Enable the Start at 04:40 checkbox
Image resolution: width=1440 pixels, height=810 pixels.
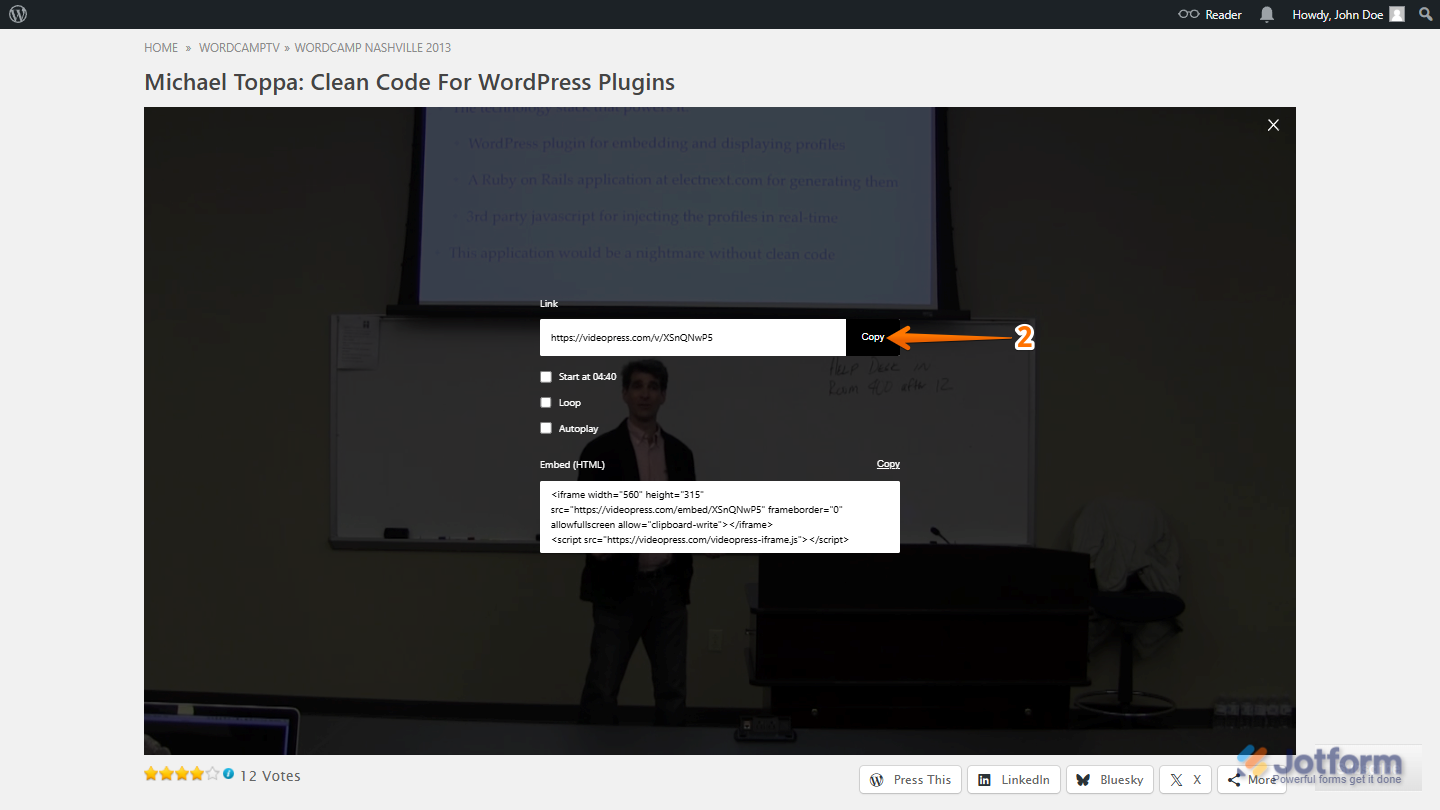click(546, 376)
